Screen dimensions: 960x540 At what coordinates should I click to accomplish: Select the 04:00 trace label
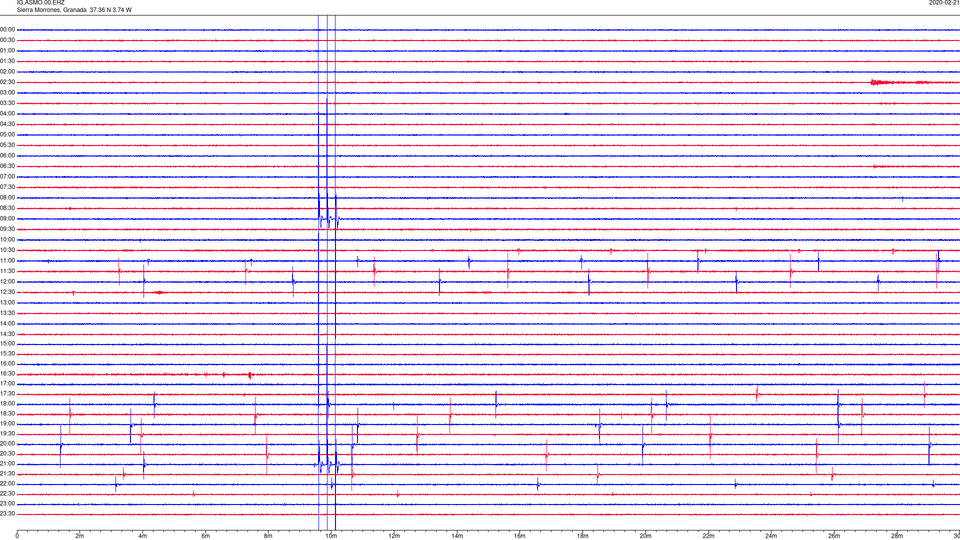tap(8, 113)
